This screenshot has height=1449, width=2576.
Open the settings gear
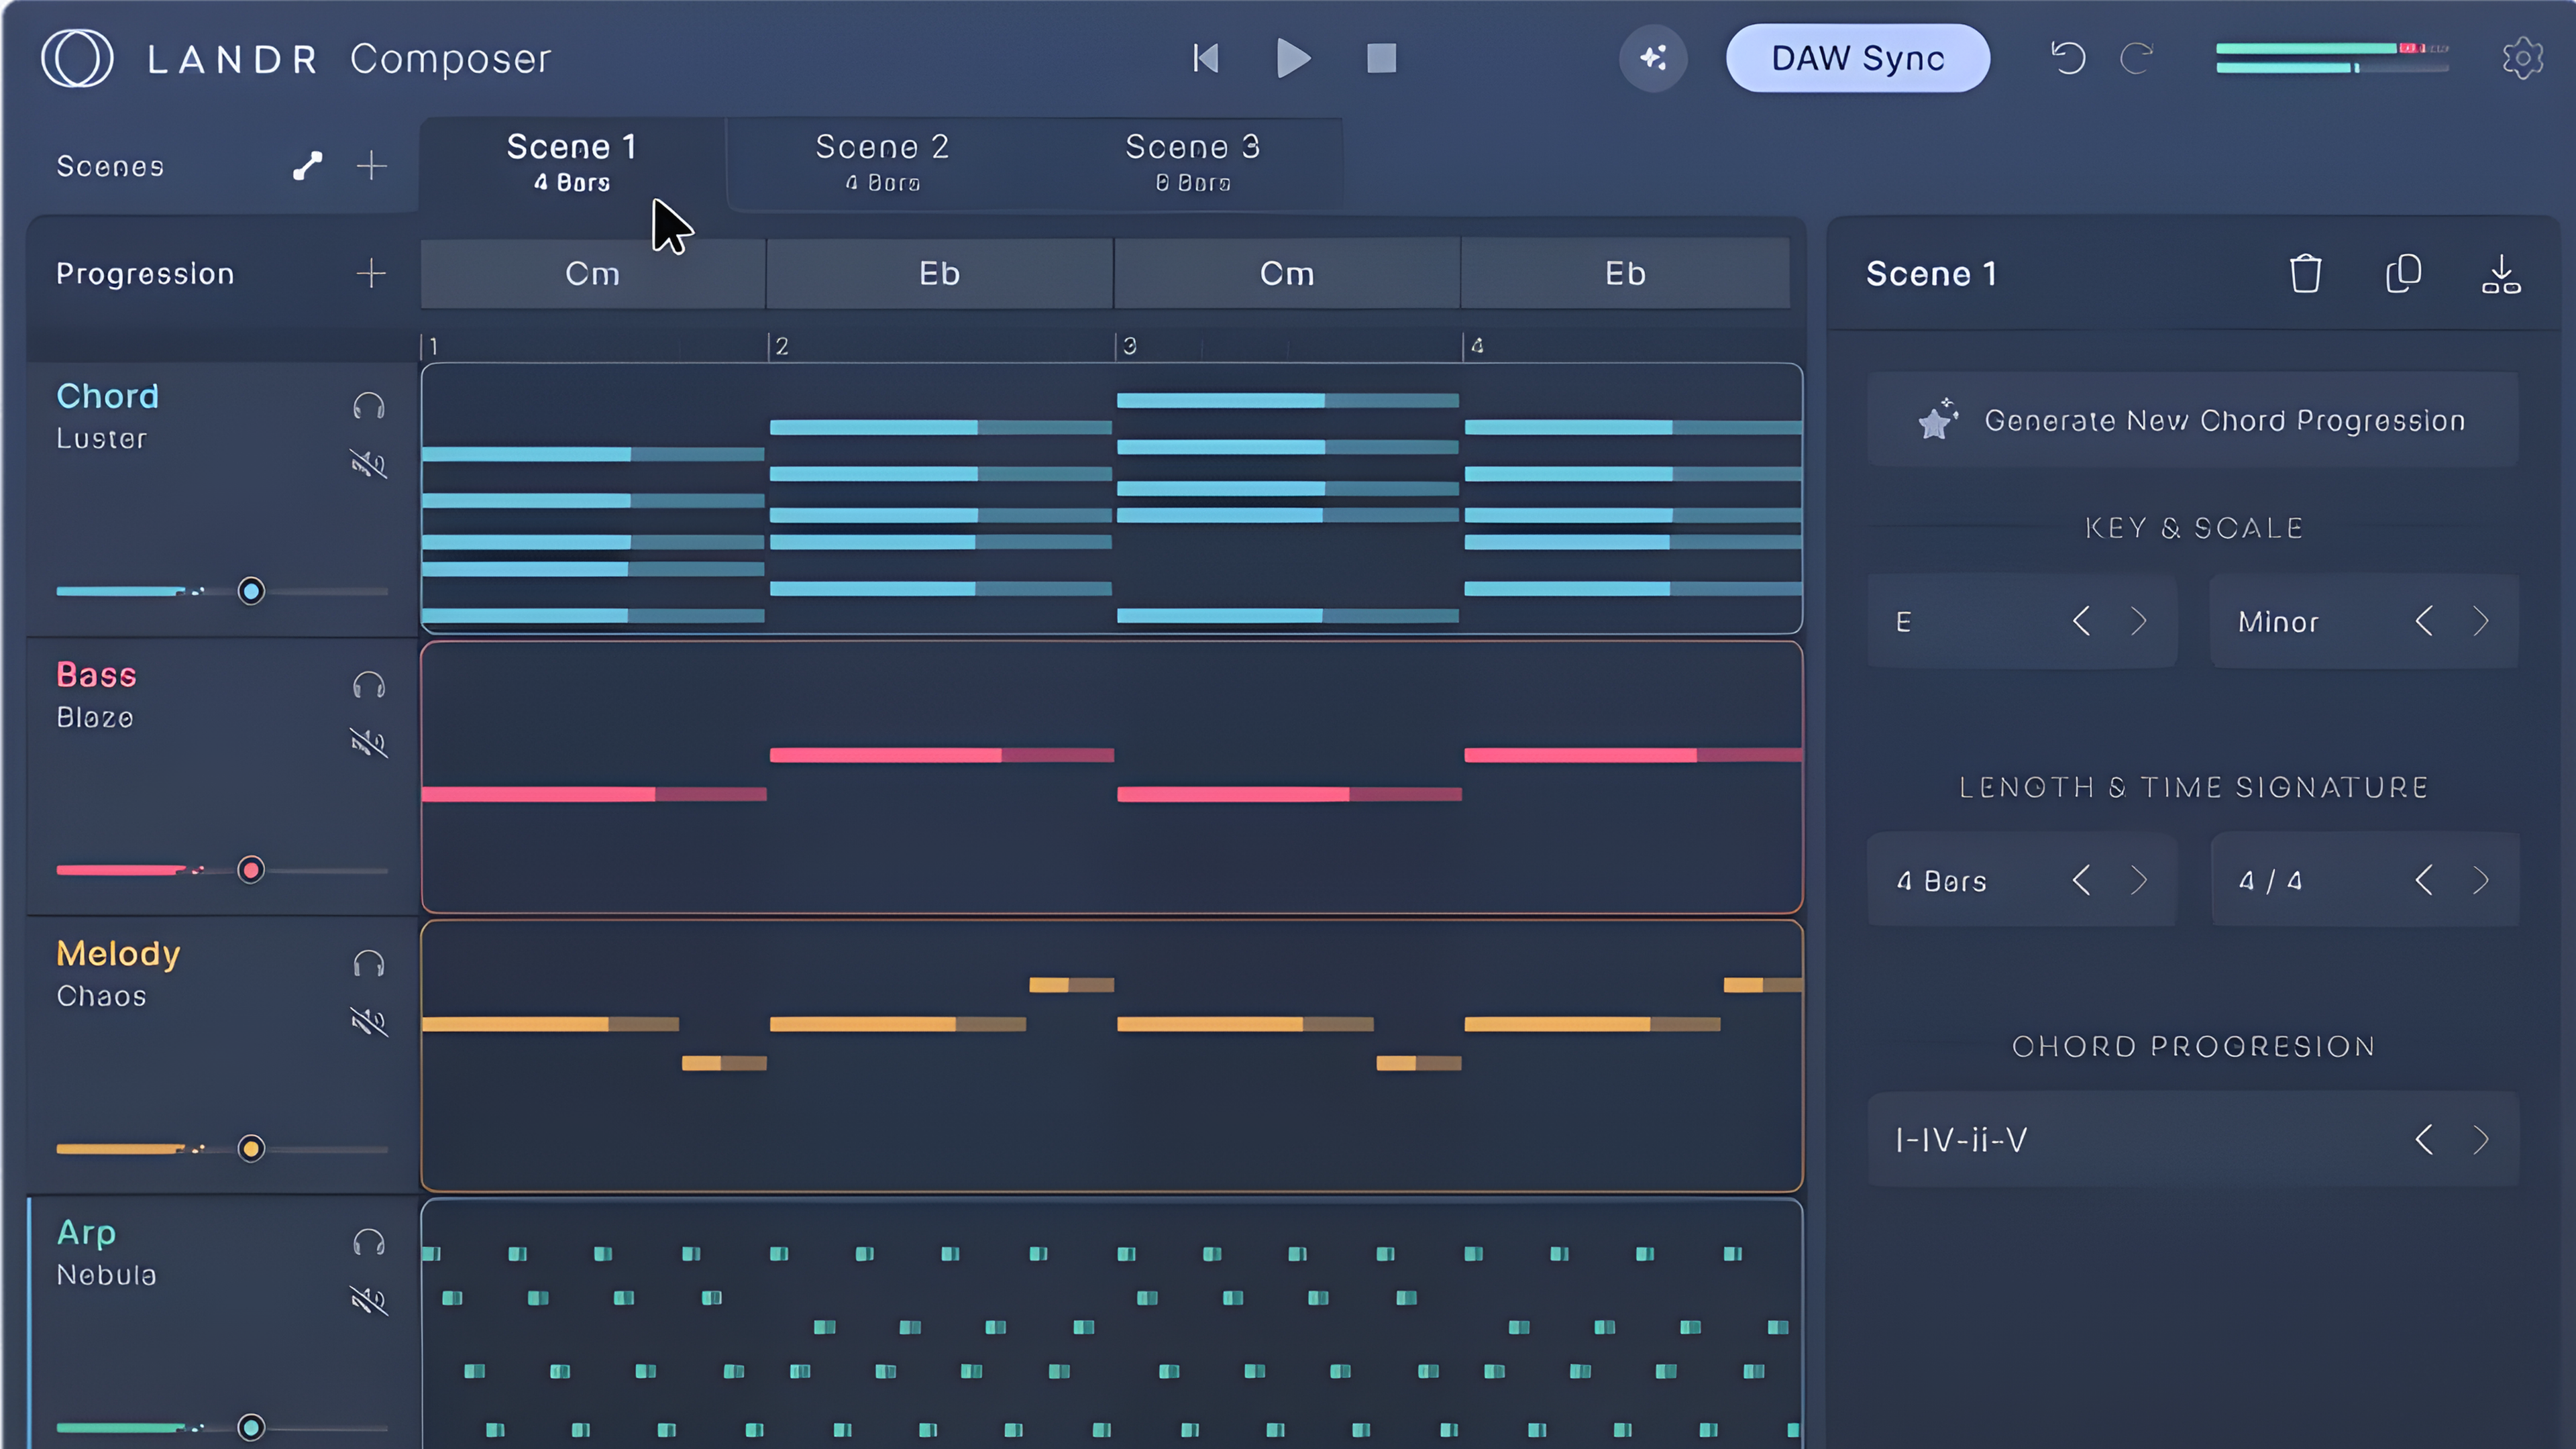[2522, 58]
